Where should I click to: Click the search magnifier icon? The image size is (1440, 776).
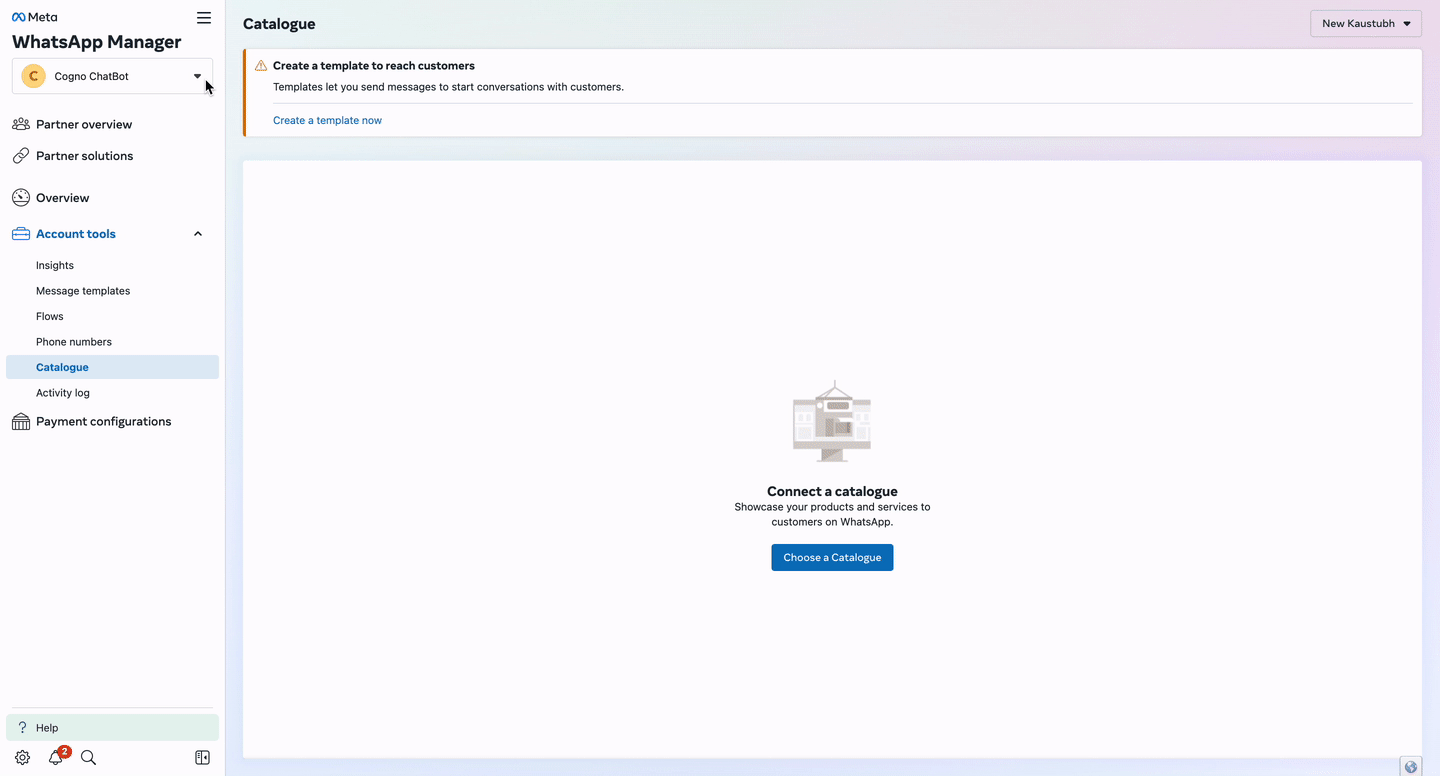tap(88, 758)
